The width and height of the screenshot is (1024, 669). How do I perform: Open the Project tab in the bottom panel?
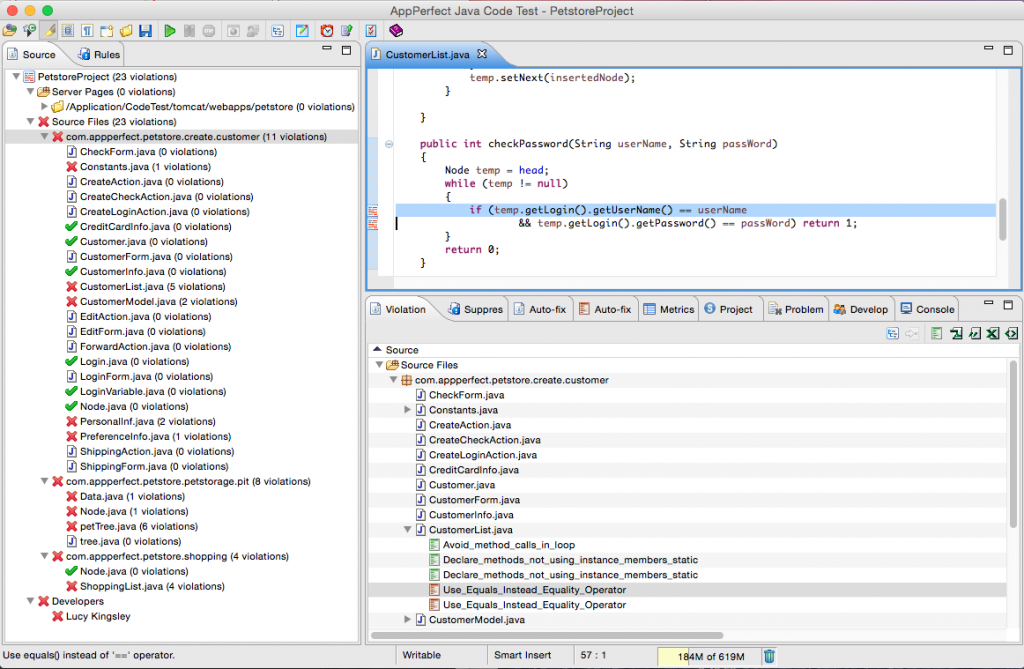click(728, 310)
